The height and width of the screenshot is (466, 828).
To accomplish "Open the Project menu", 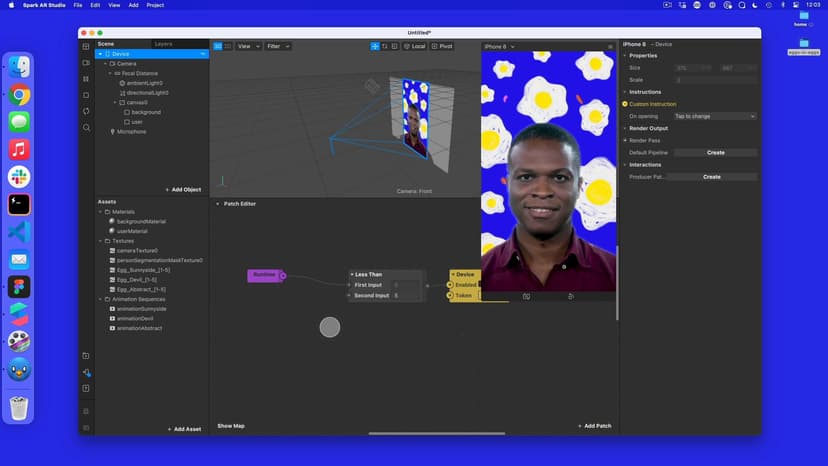I will [155, 5].
